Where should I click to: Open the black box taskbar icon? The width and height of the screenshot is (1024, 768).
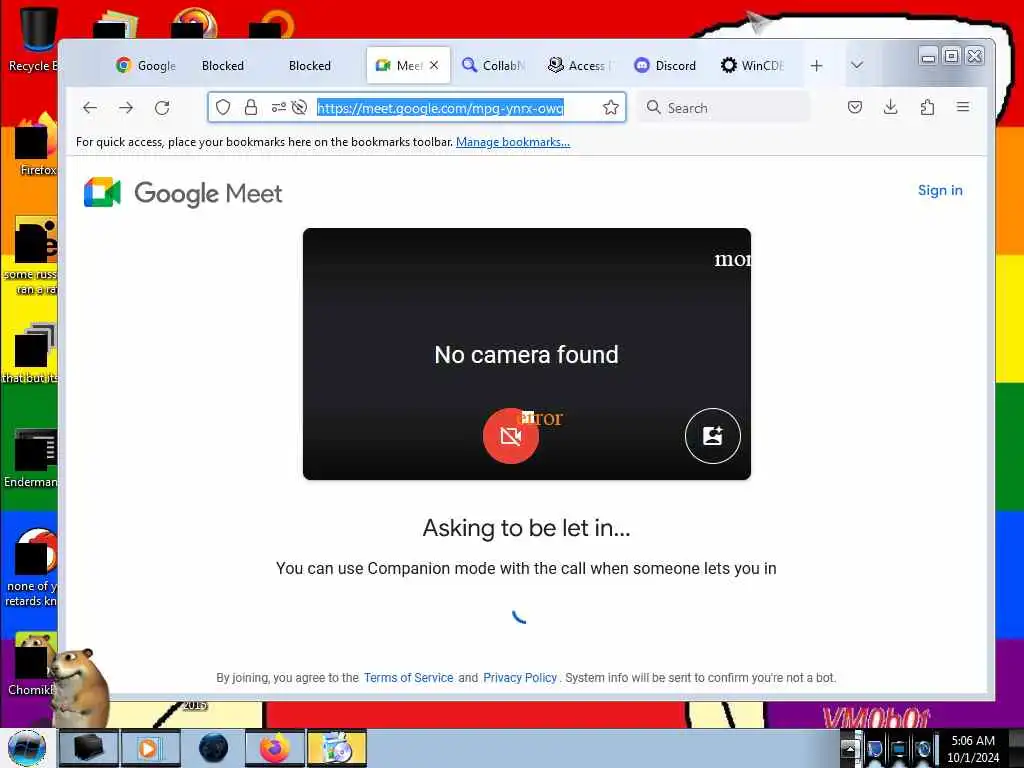88,748
